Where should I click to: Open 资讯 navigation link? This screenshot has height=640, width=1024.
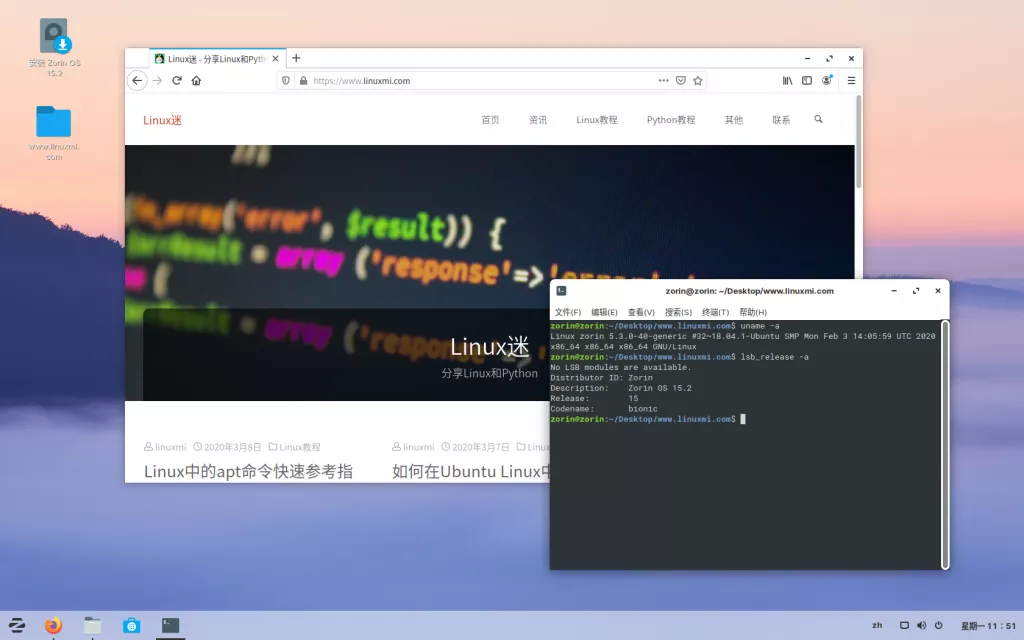pos(537,120)
